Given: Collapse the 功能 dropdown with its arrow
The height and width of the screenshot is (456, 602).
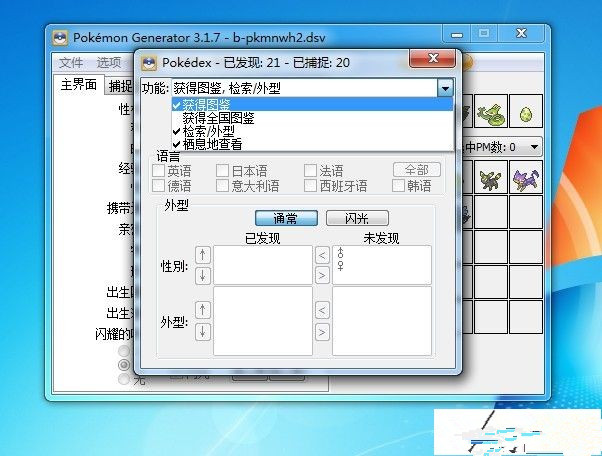Looking at the screenshot, I should pyautogui.click(x=445, y=88).
